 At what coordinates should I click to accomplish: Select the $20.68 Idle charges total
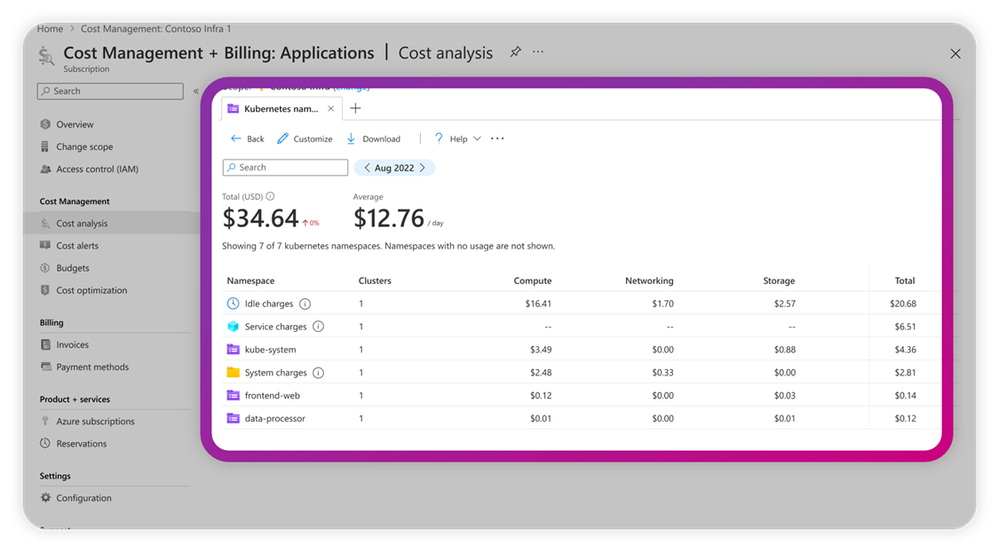903,303
